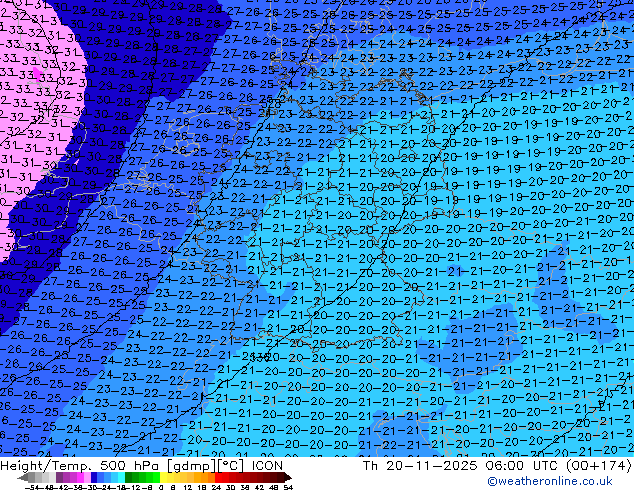Click the small magenta patch in the pink region
Screen dimensions: 634x490
pos(37,73)
